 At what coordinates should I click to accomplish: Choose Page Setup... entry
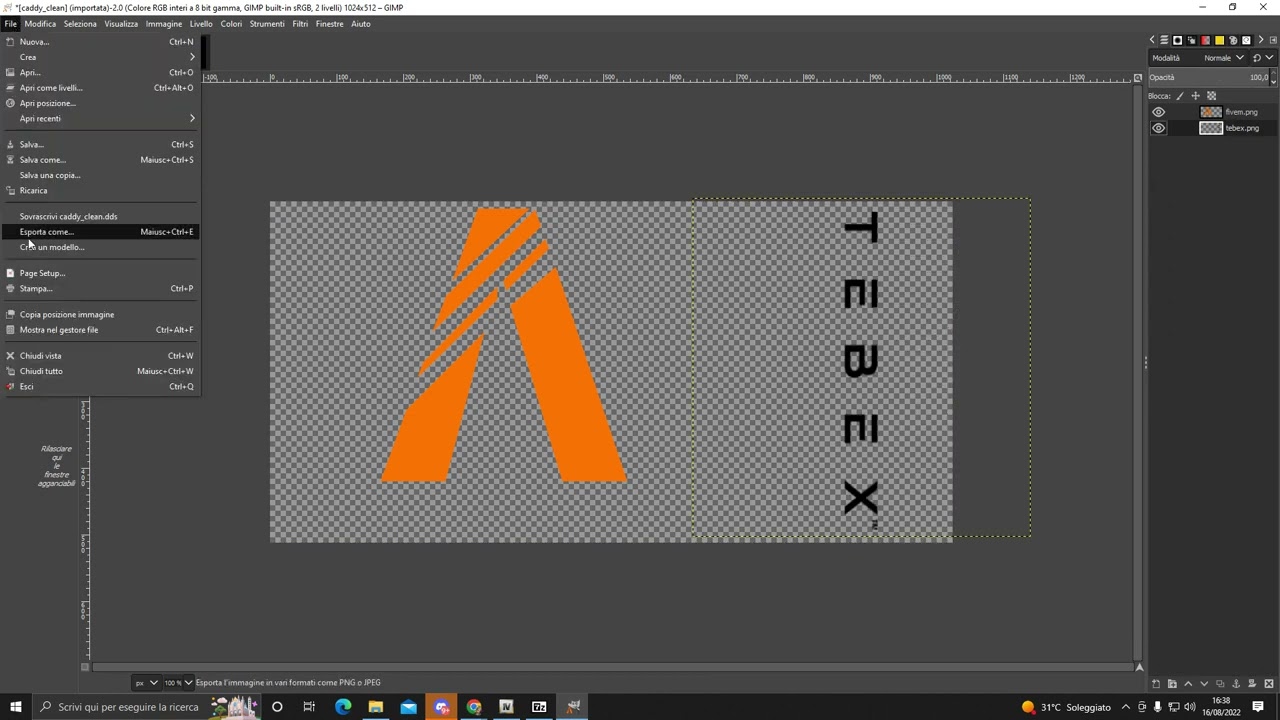(101, 273)
